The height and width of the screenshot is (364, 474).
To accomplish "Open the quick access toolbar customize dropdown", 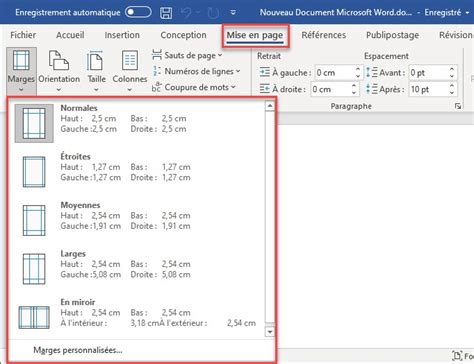I will pyautogui.click(x=233, y=13).
